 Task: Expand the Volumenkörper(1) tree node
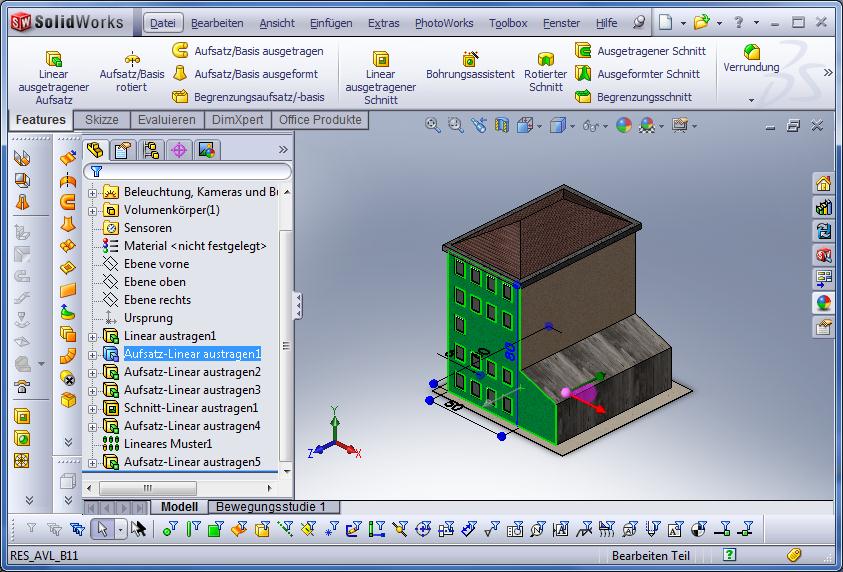pos(93,210)
